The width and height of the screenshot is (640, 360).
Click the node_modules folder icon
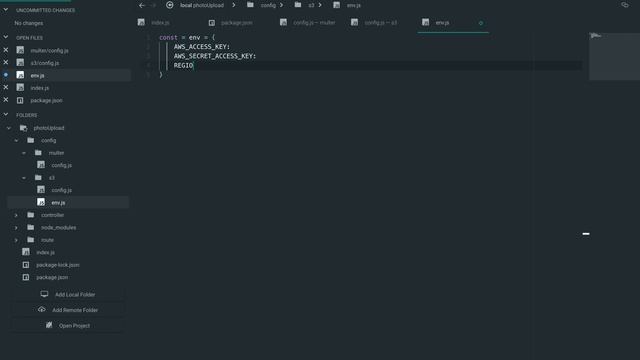coord(31,227)
